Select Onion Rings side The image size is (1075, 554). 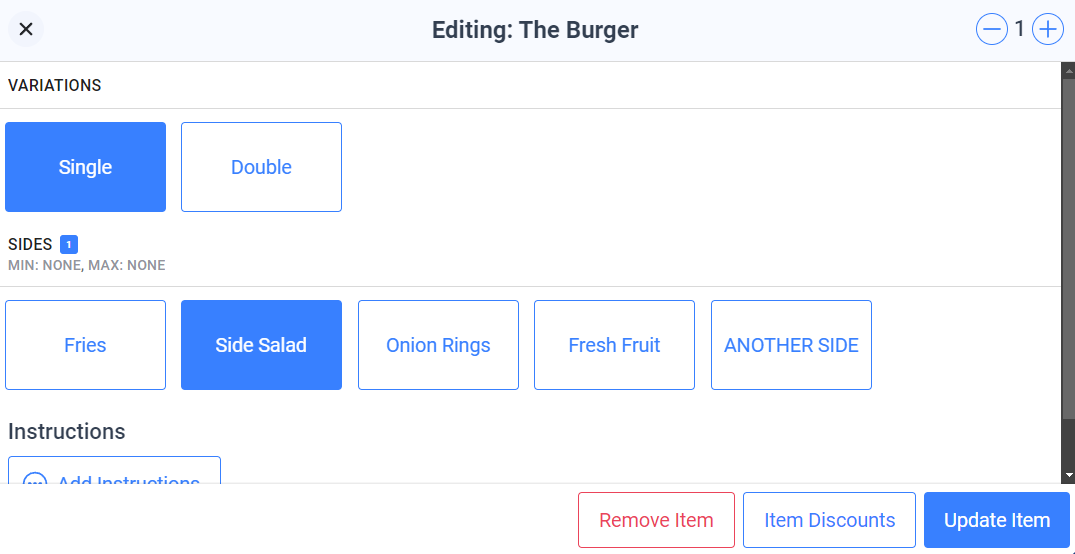(438, 345)
